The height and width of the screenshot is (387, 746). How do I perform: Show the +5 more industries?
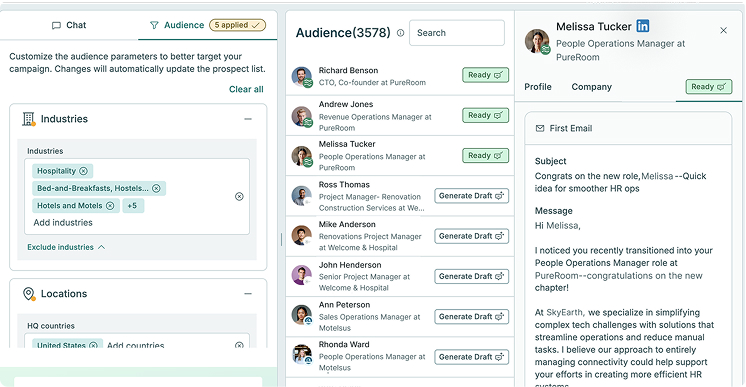click(132, 206)
